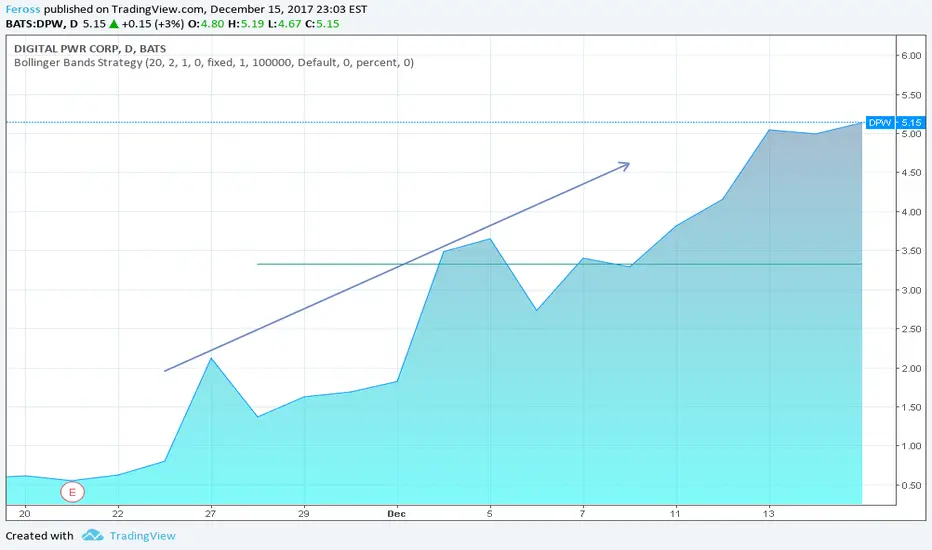Viewport: 932px width, 550px height.
Task: Click the green up-triangle change indicator
Action: tap(114, 24)
